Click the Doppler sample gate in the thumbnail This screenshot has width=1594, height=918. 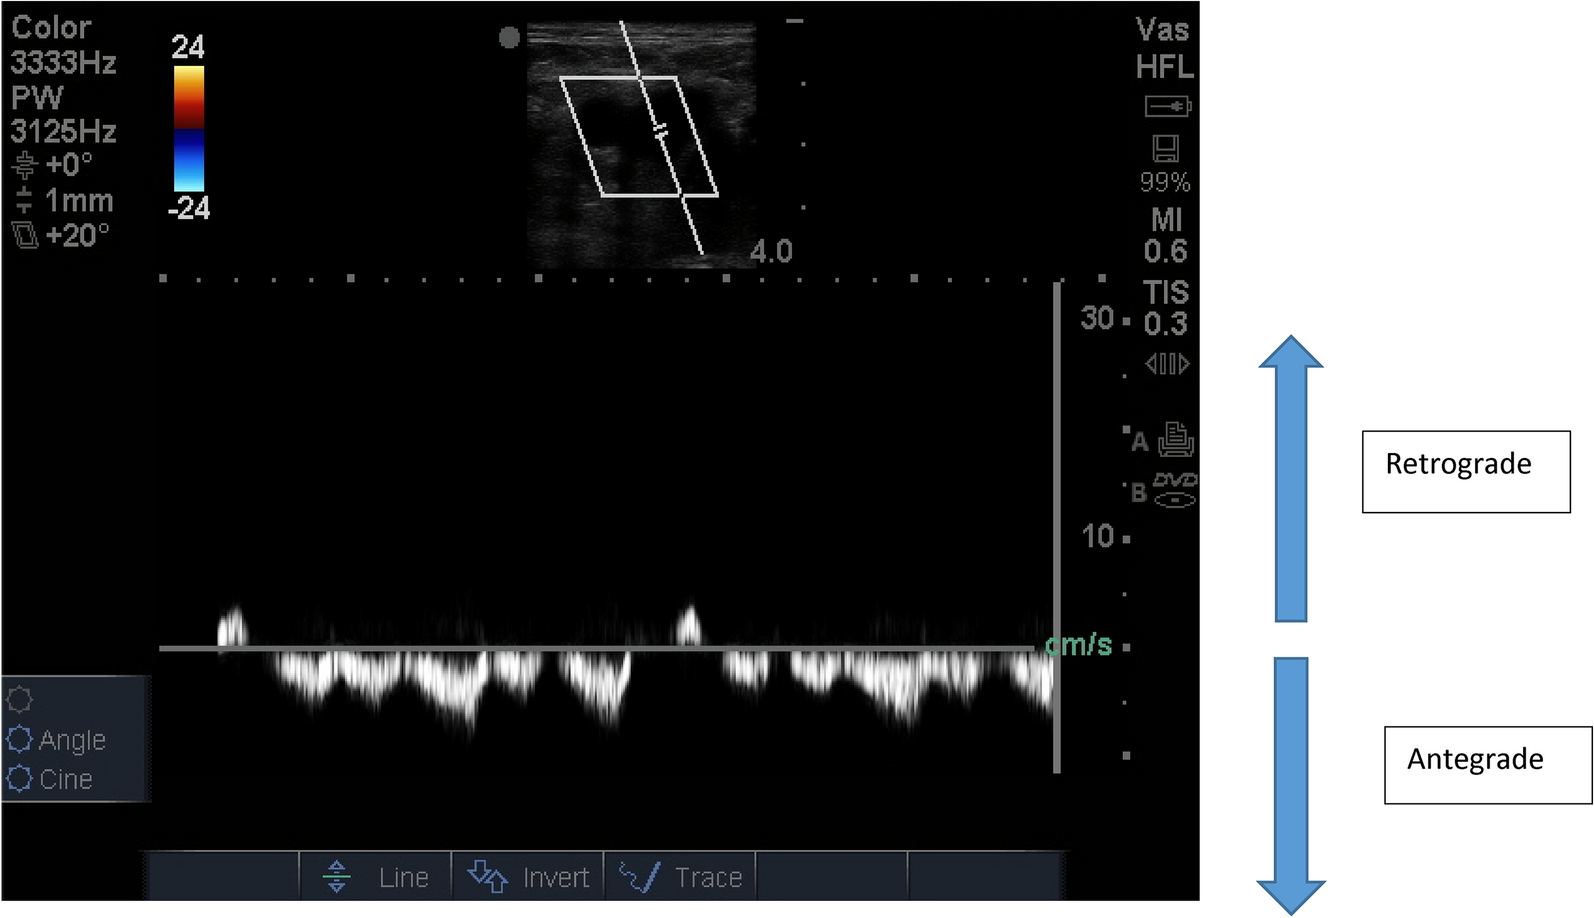659,131
